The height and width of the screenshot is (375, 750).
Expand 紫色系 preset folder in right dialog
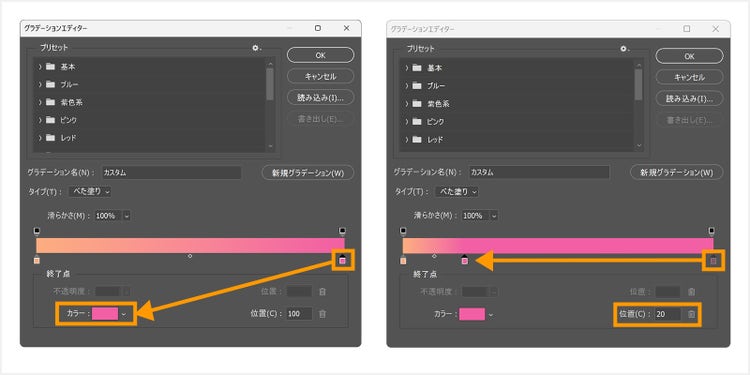(407, 104)
